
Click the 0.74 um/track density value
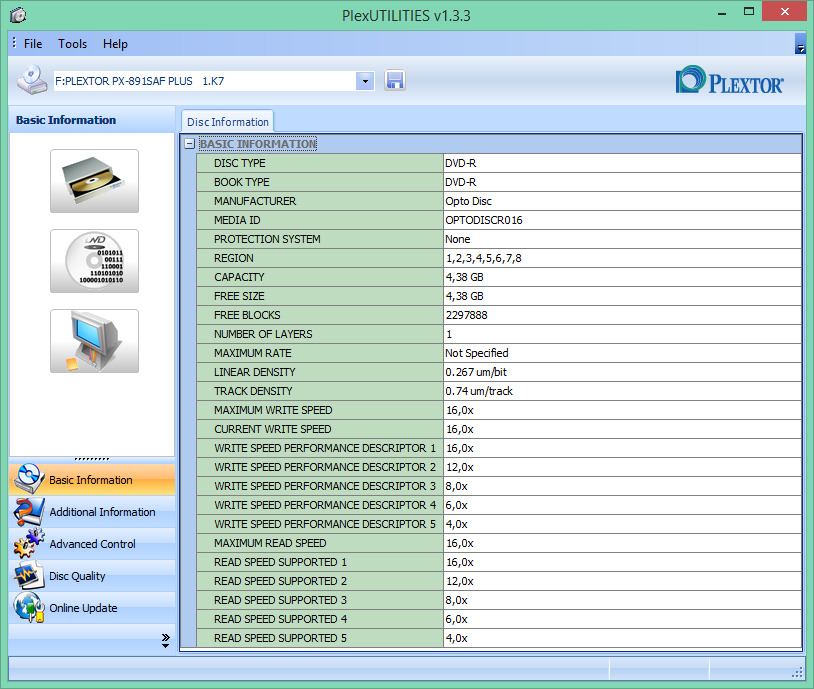coord(479,391)
